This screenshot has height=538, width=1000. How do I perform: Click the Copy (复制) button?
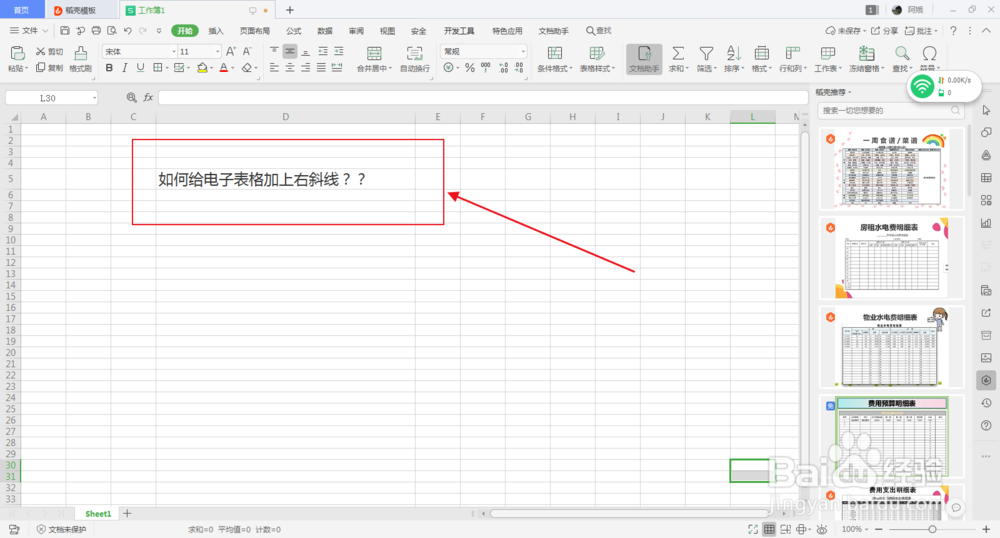49,68
